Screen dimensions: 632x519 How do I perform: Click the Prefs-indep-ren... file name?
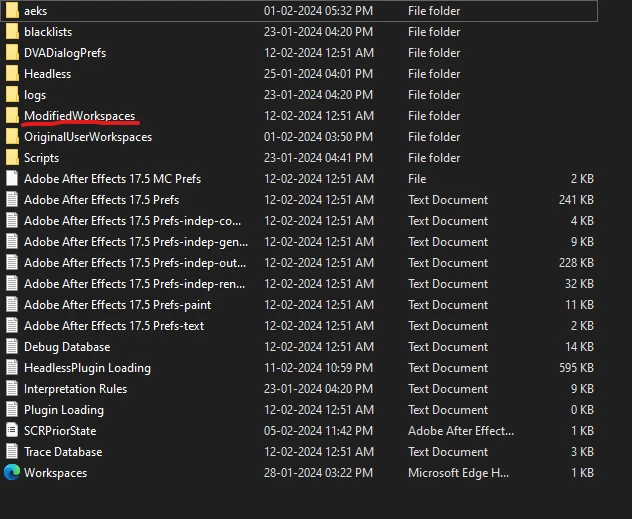135,284
